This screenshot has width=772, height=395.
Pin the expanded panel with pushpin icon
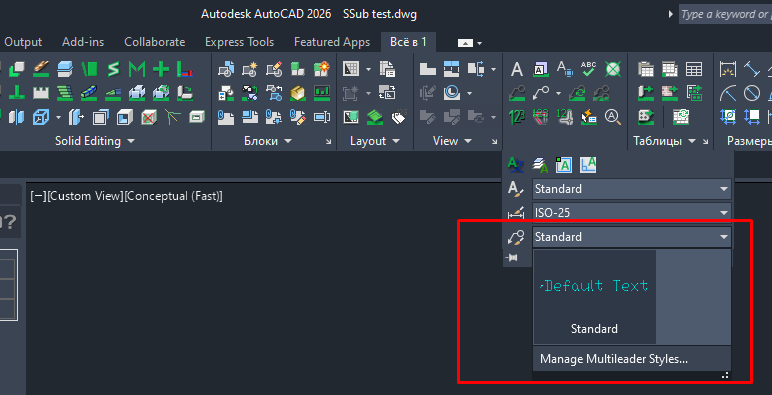(x=512, y=258)
